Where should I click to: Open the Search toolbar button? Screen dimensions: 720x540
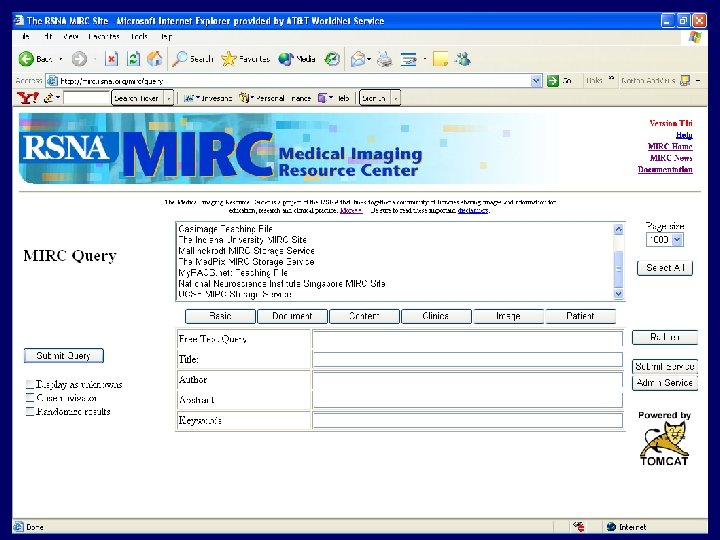click(x=193, y=59)
